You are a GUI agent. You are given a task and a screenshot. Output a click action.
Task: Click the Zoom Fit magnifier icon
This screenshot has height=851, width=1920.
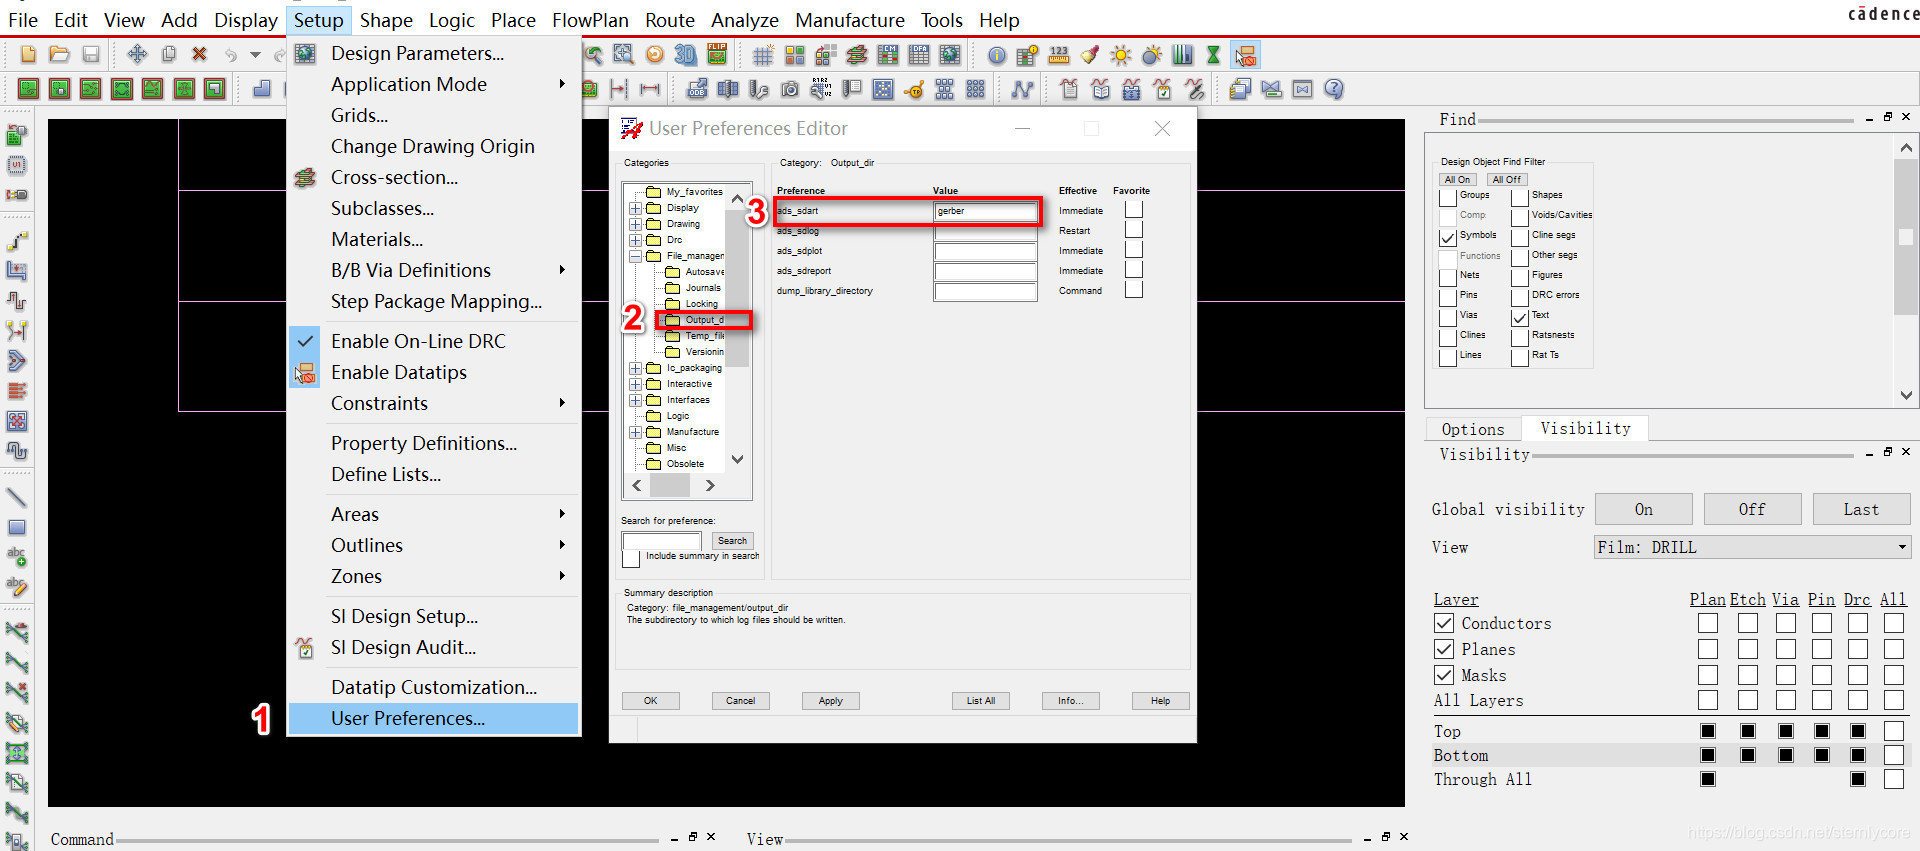coord(623,55)
